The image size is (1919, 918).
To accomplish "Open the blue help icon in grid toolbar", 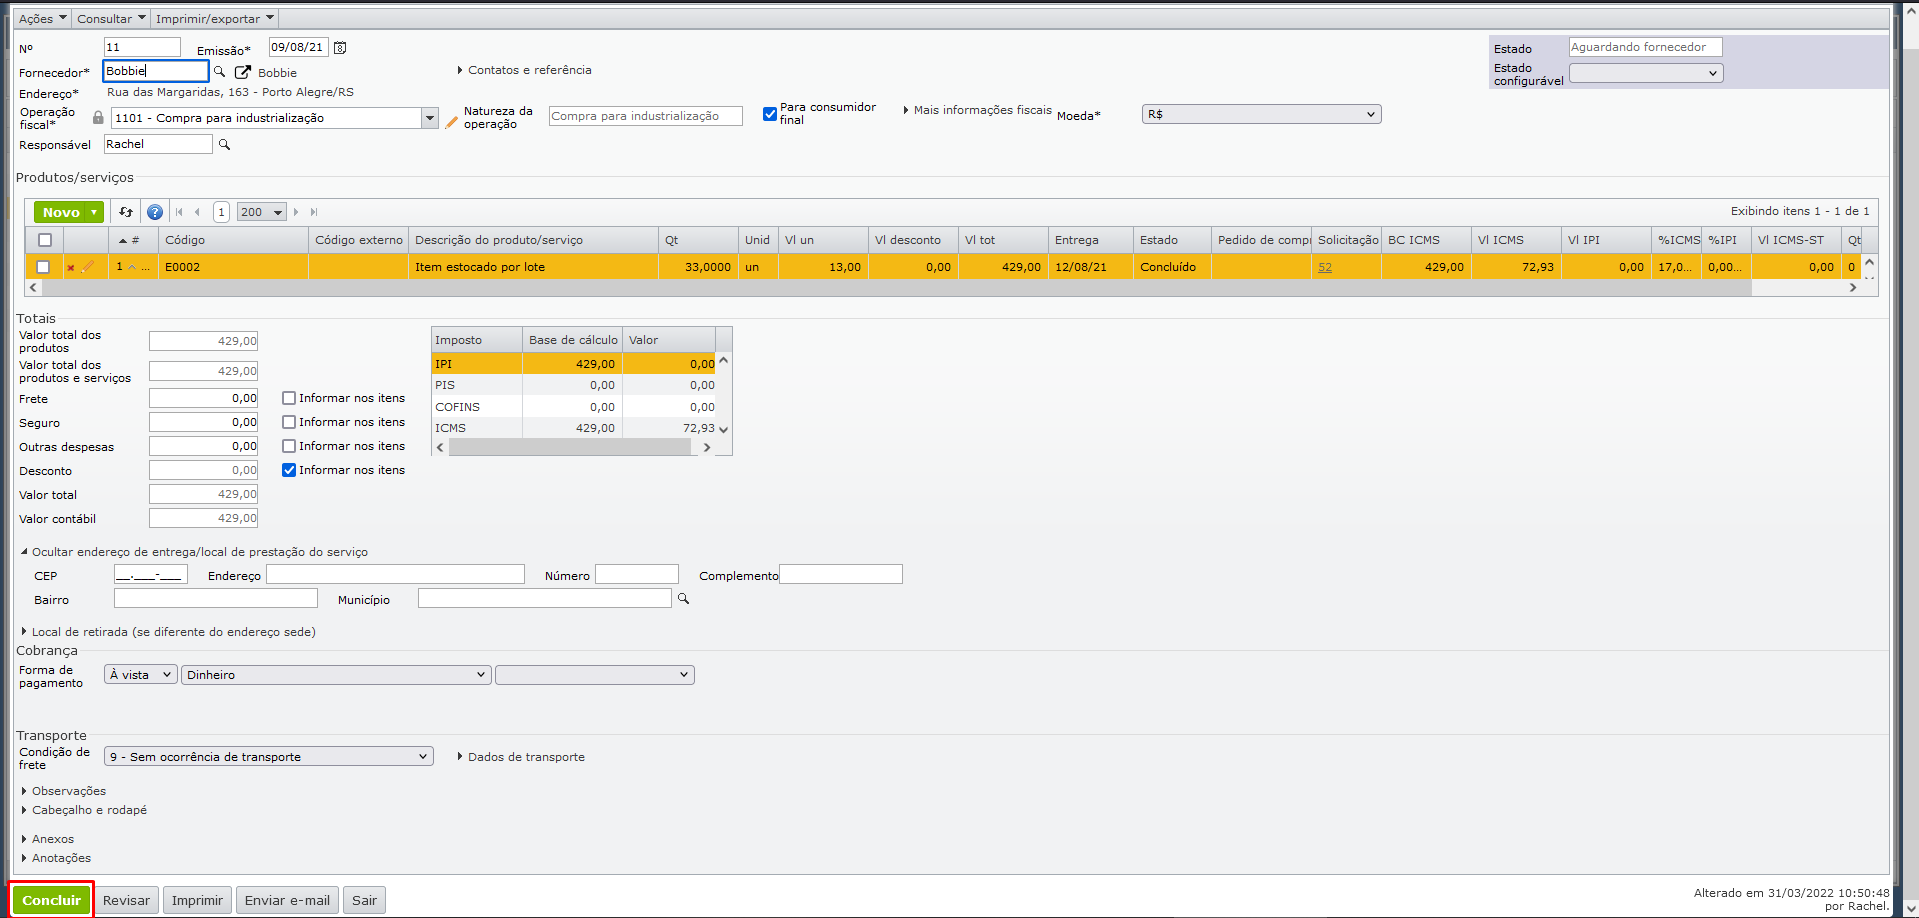I will [x=155, y=212].
